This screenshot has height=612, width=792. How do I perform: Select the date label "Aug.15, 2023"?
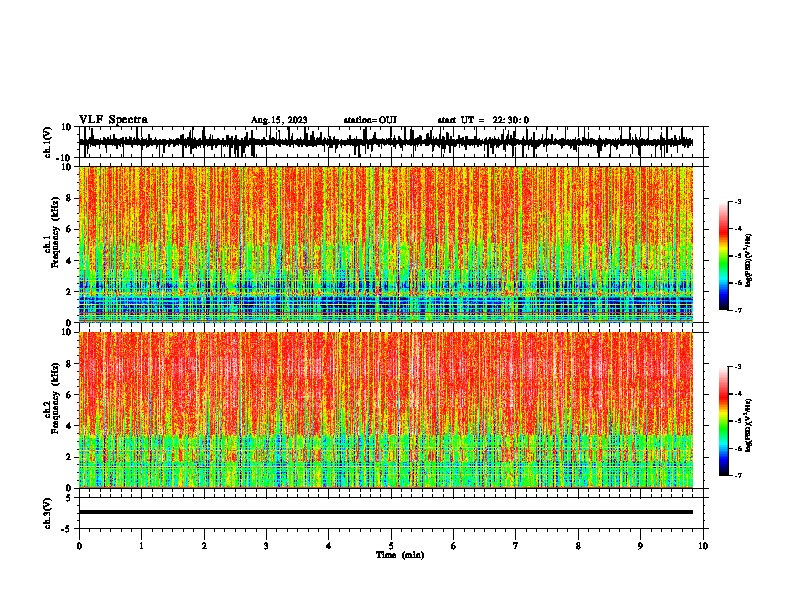click(x=279, y=120)
